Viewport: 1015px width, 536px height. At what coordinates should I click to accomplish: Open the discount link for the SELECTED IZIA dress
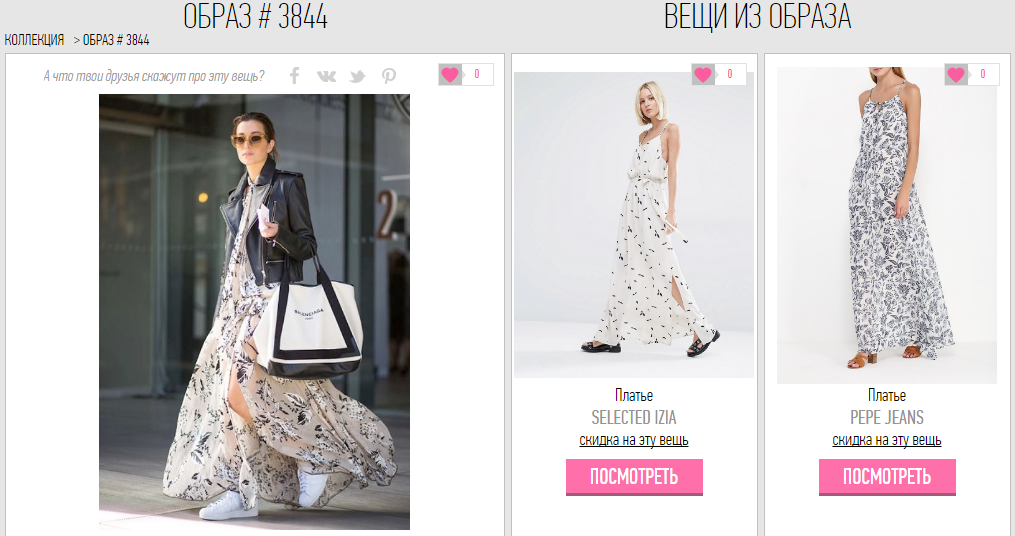(634, 440)
